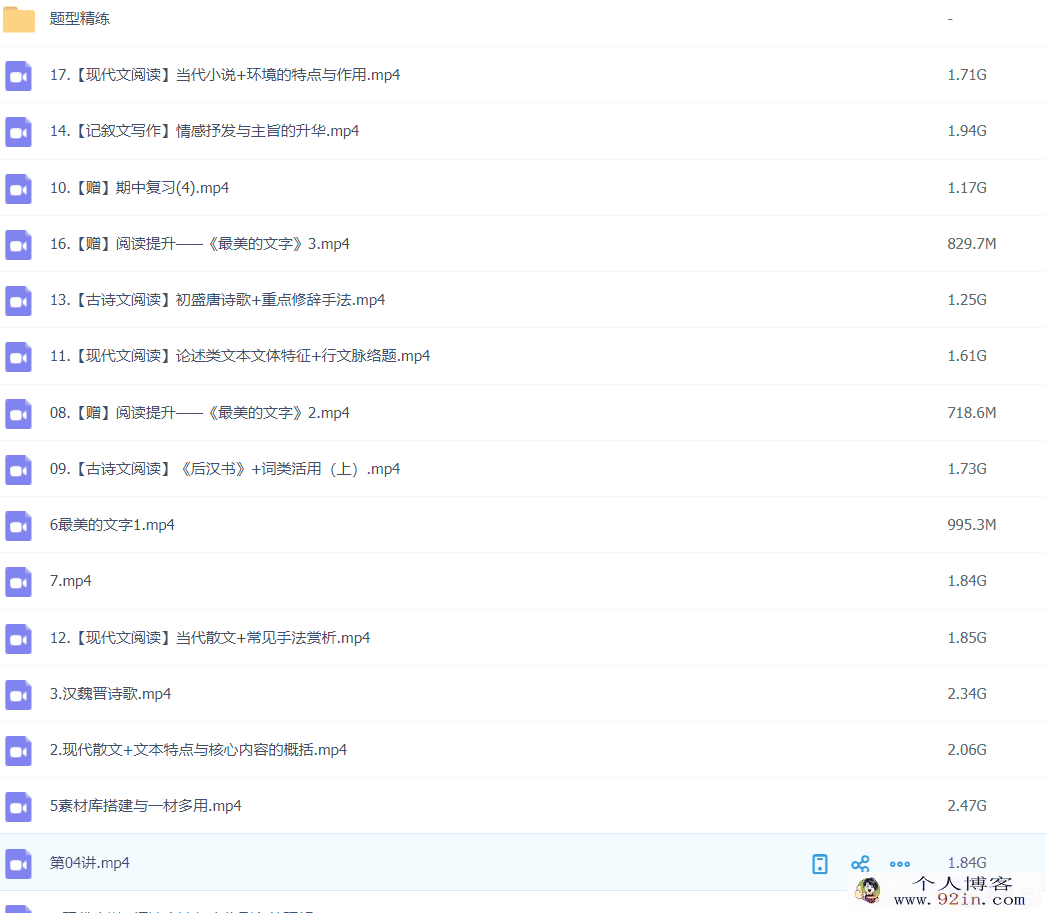
Task: Click video icon for 10.【赠】期中复习(4)
Action: coord(19,188)
